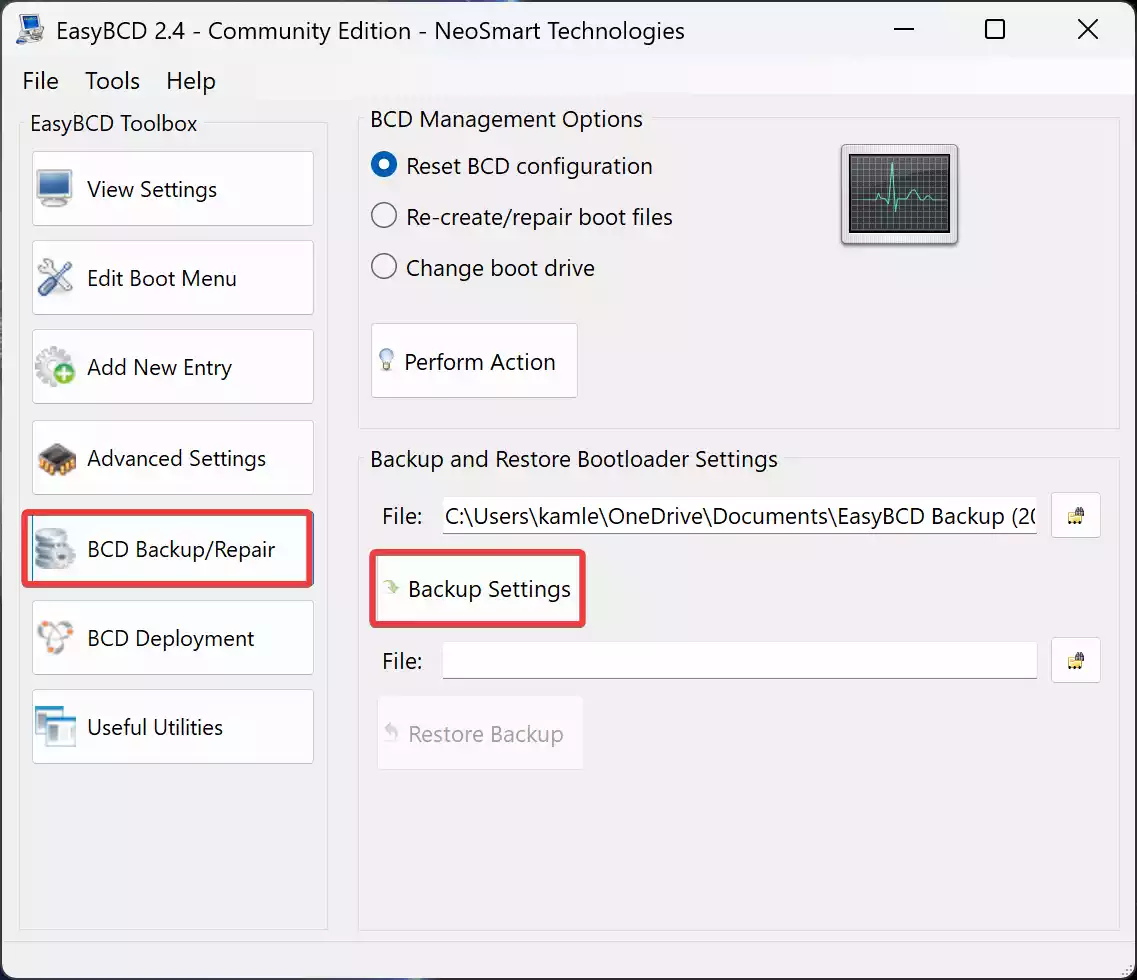Click the Edit Boot Menu tools icon
Viewport: 1137px width, 980px height.
coord(55,278)
